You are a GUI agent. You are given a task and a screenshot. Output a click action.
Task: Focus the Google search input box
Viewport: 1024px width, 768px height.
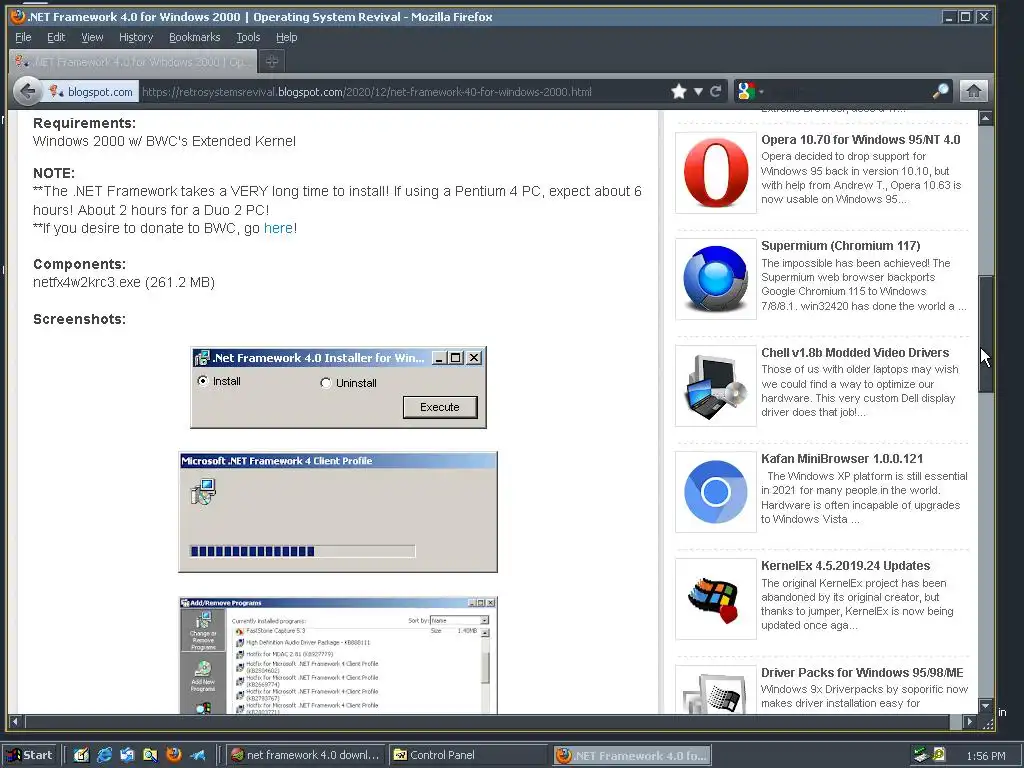pos(848,91)
